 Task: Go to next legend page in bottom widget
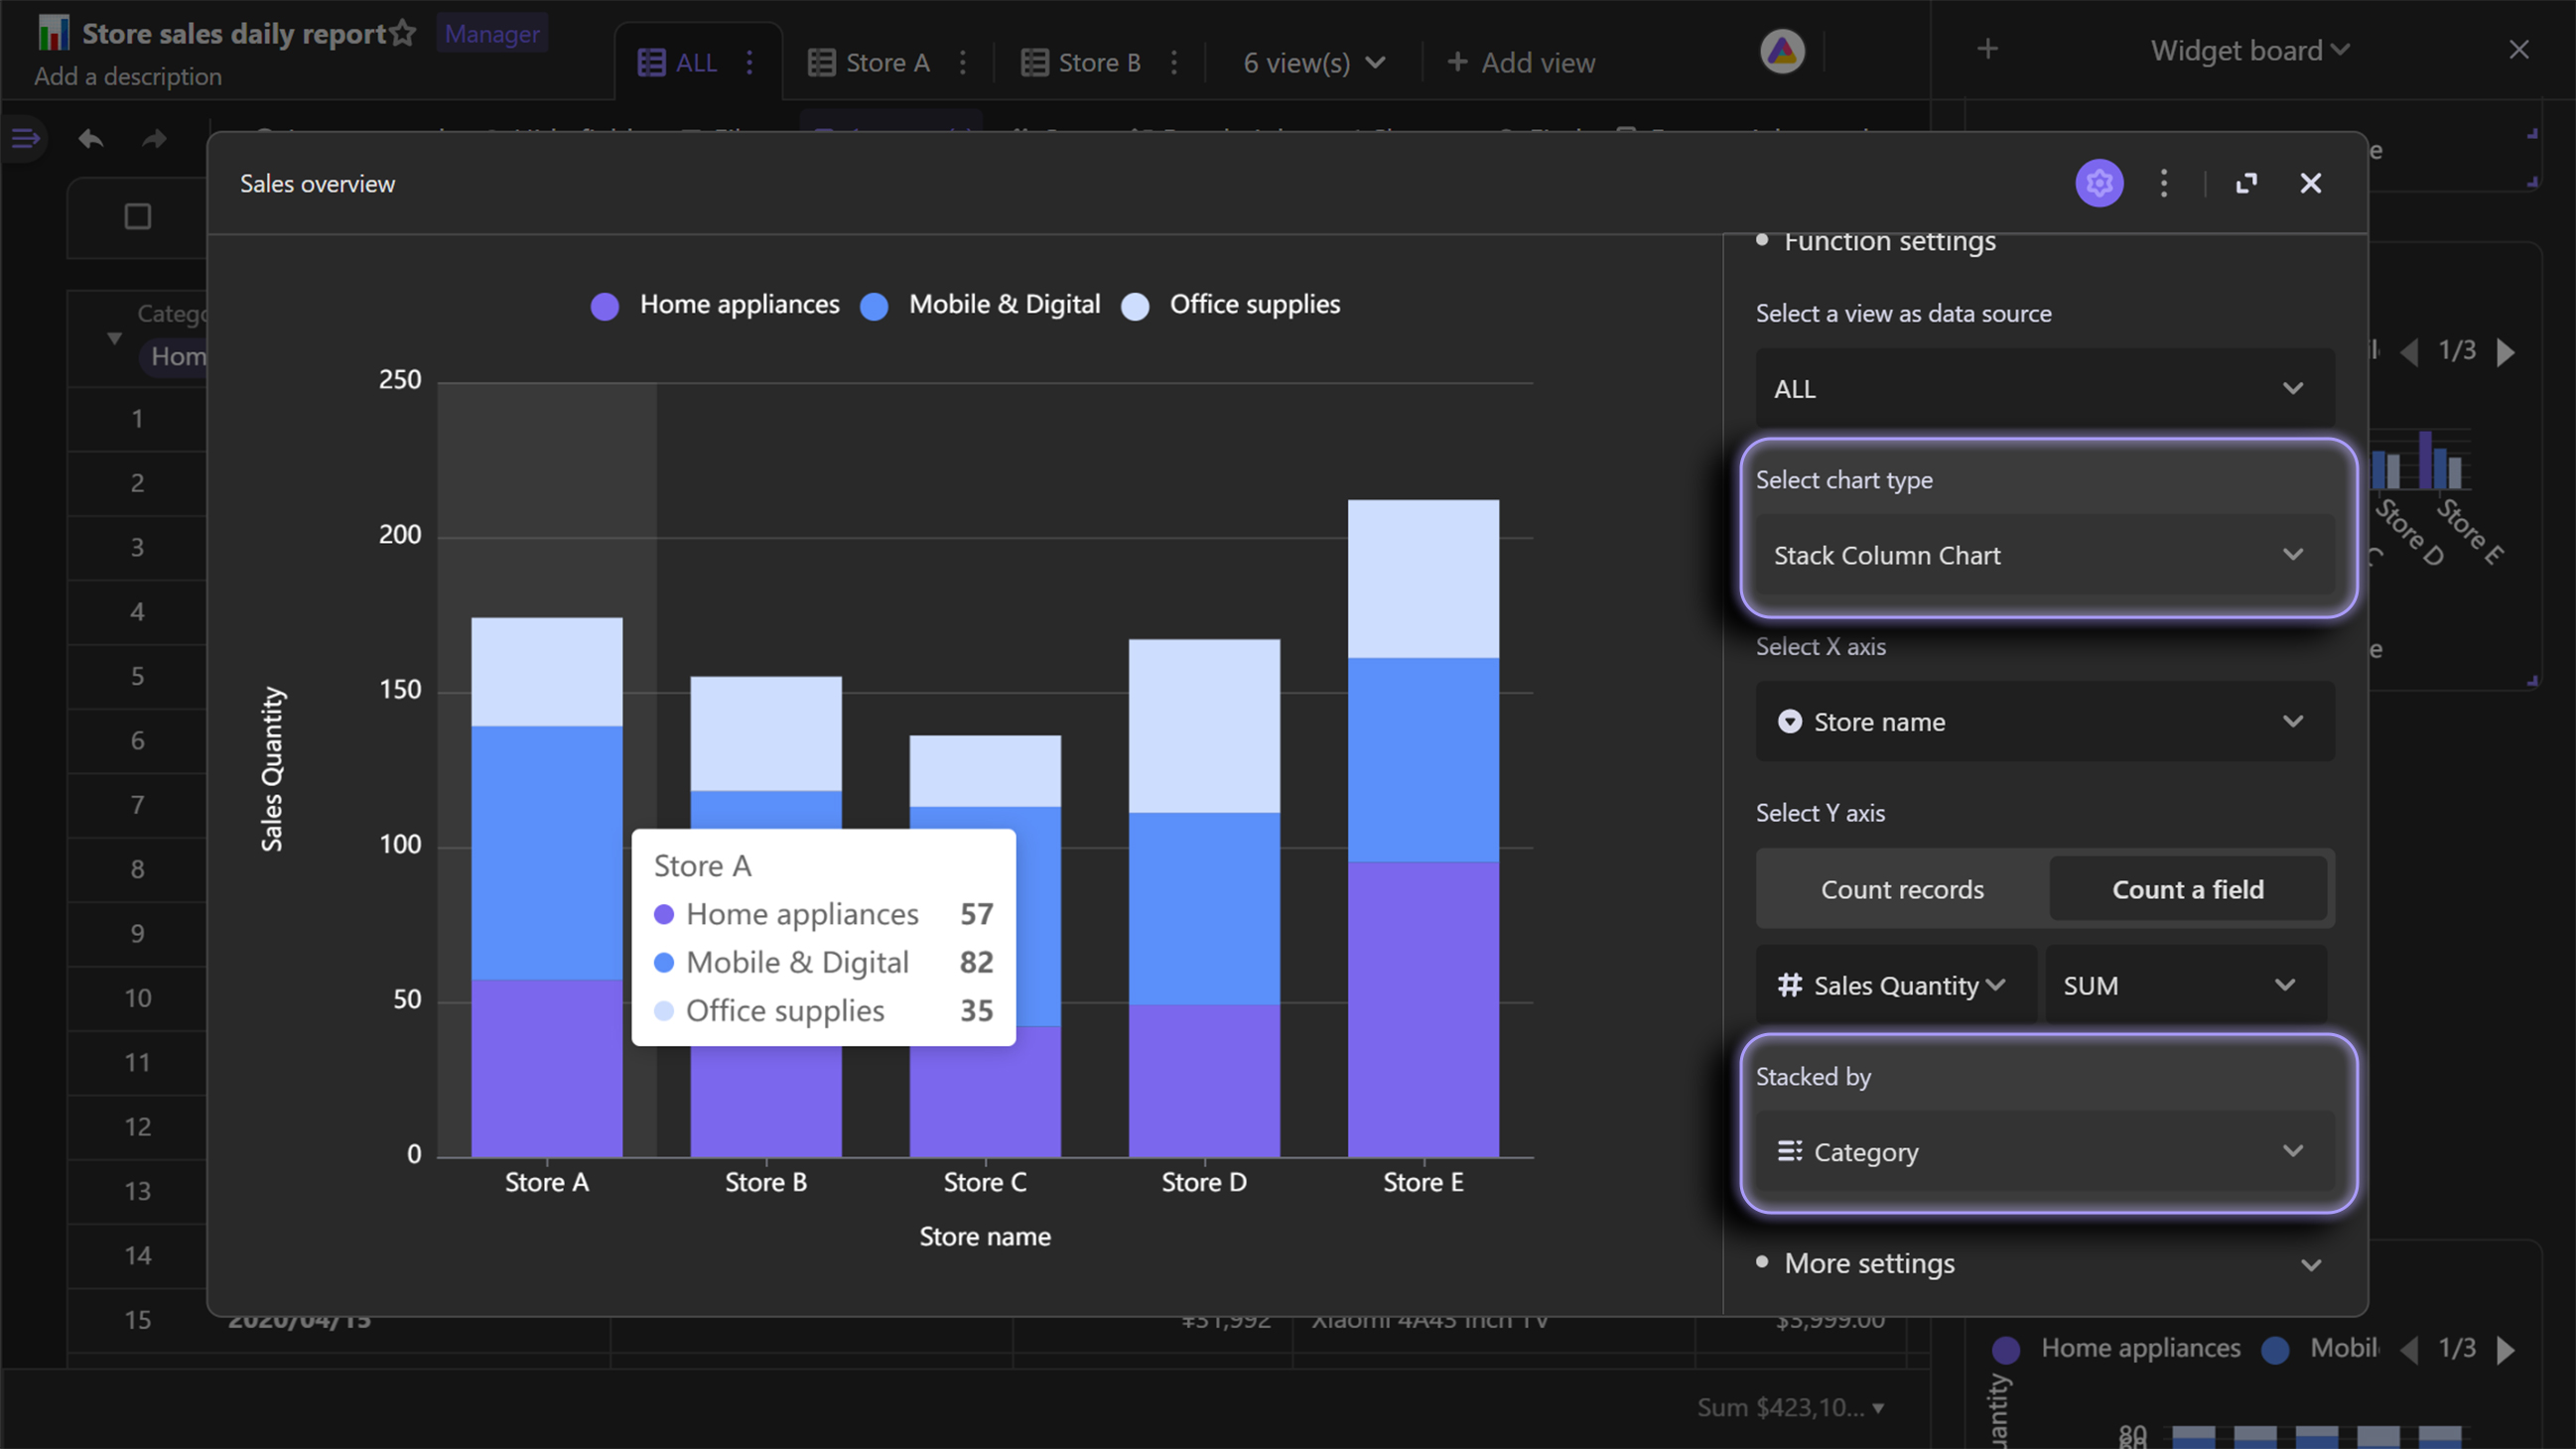[x=2506, y=1349]
